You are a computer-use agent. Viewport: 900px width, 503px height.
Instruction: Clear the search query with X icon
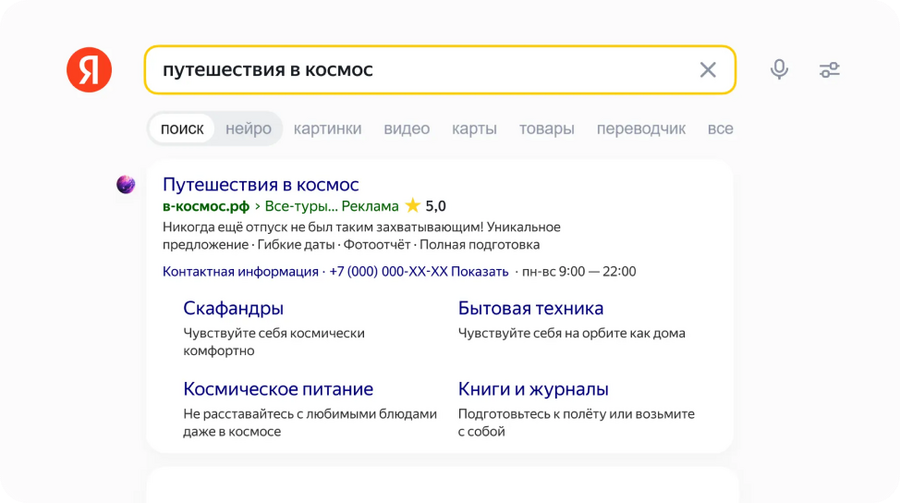click(x=708, y=70)
